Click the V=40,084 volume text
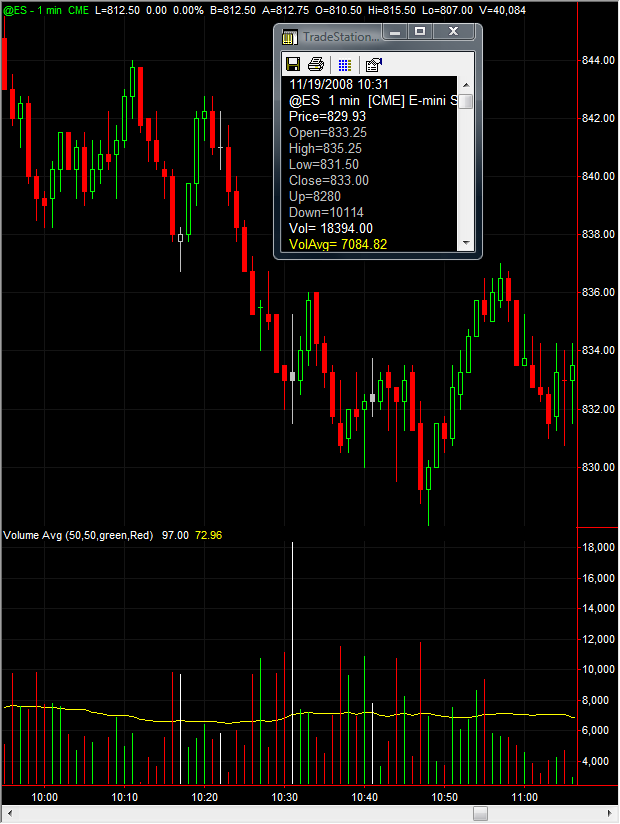 (502, 11)
